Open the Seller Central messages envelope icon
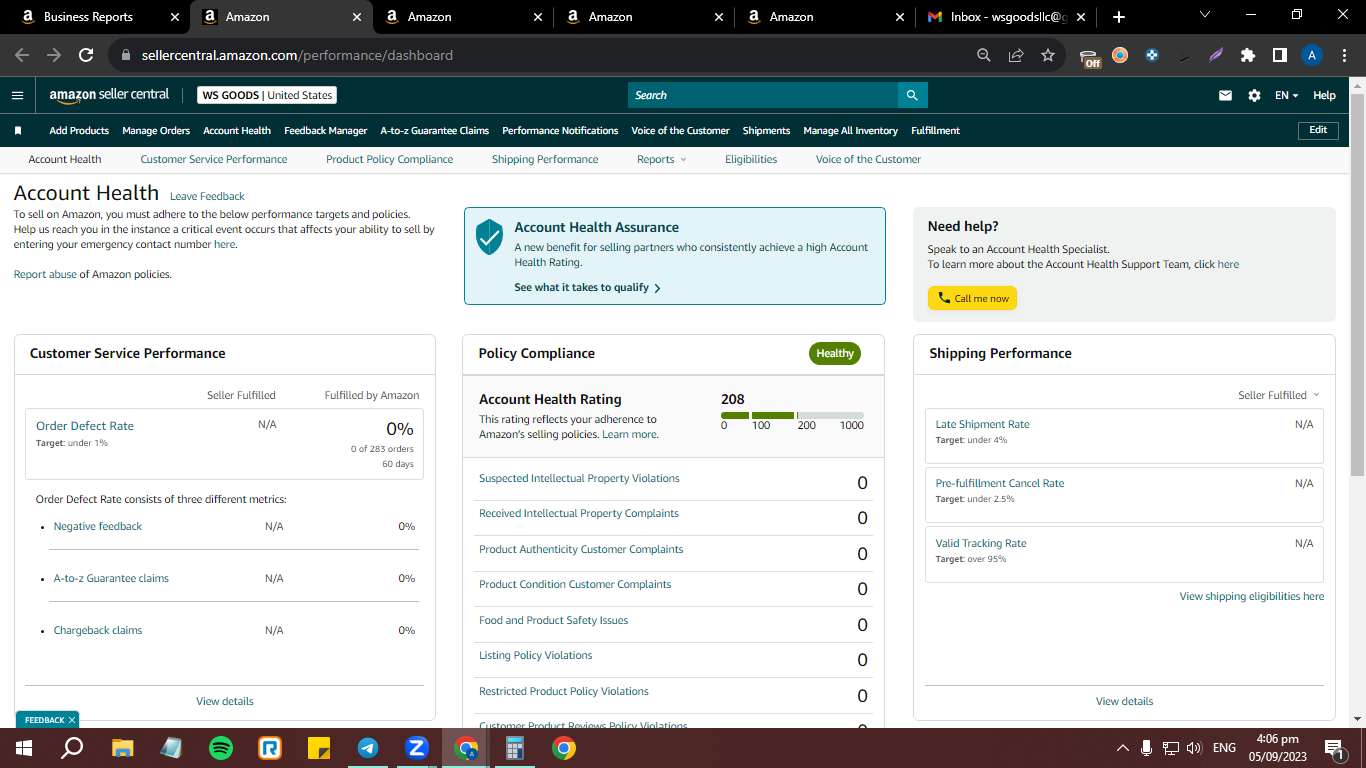 coord(1225,95)
